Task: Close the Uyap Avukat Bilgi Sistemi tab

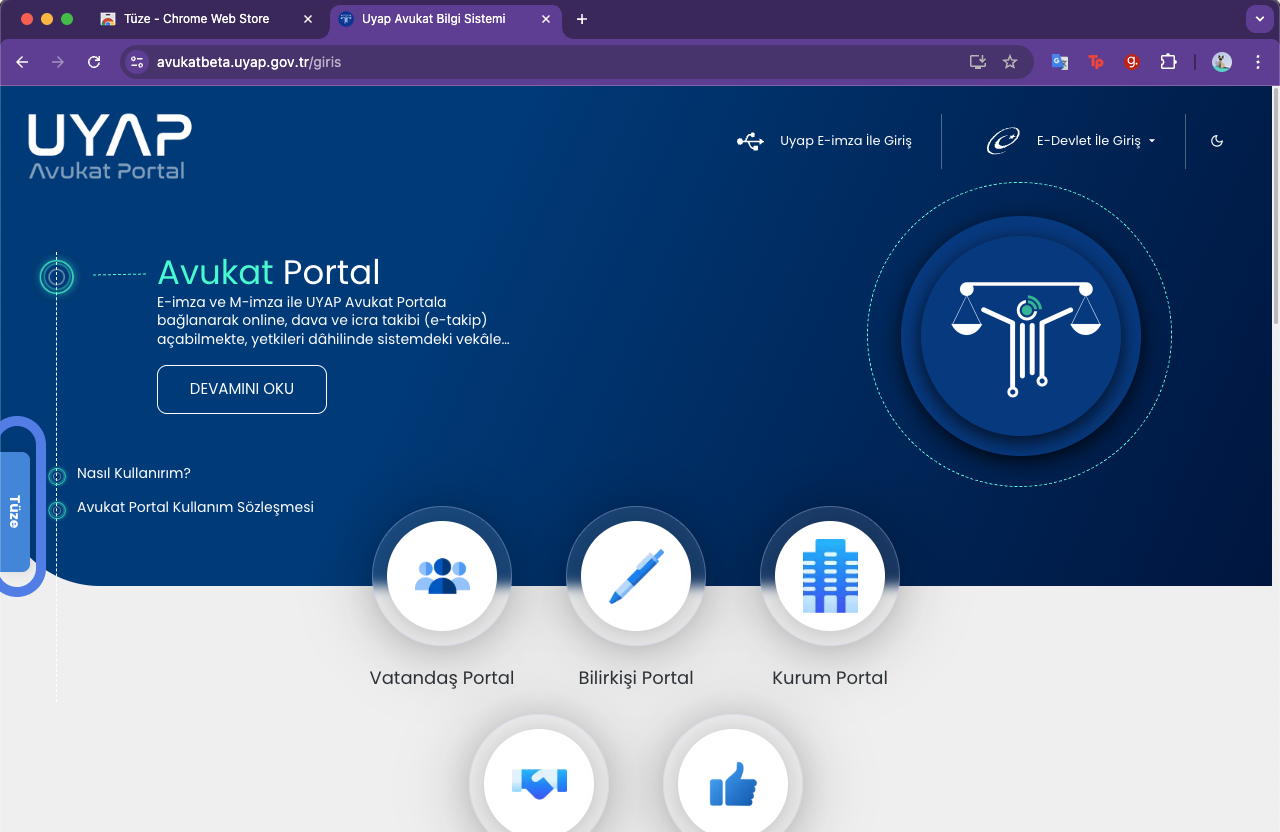Action: 546,19
